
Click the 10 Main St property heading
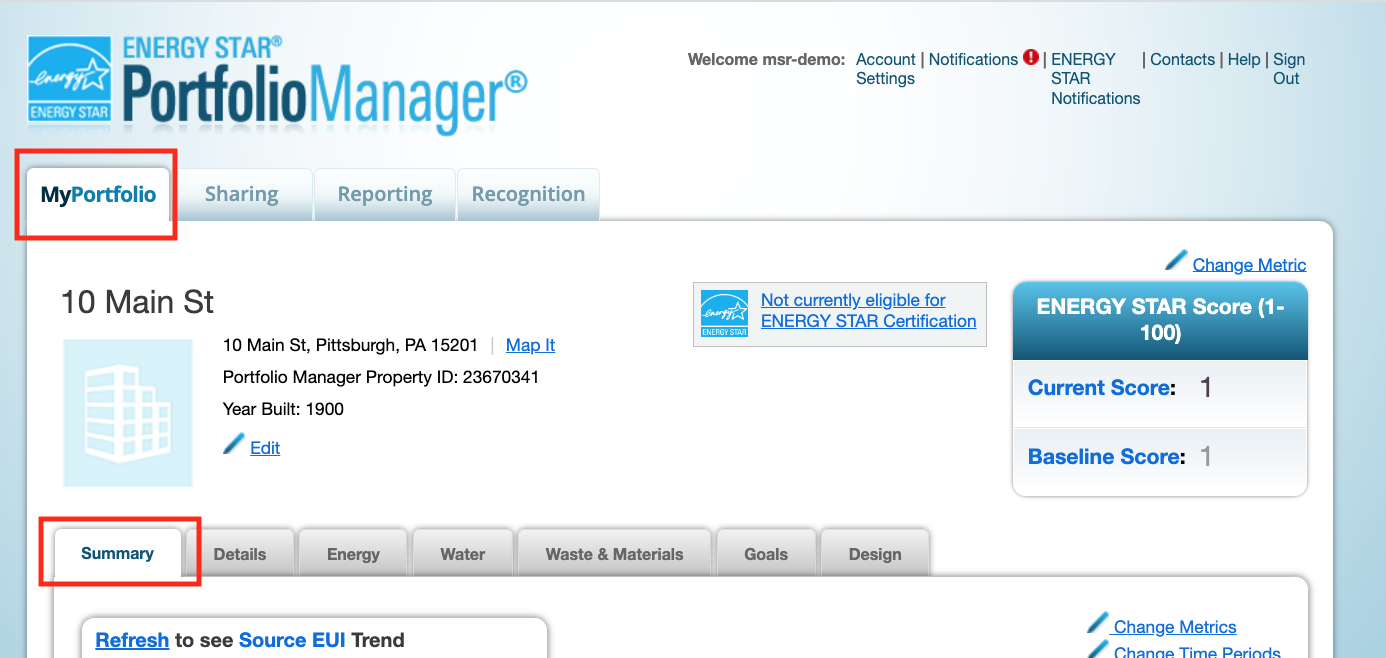(138, 302)
